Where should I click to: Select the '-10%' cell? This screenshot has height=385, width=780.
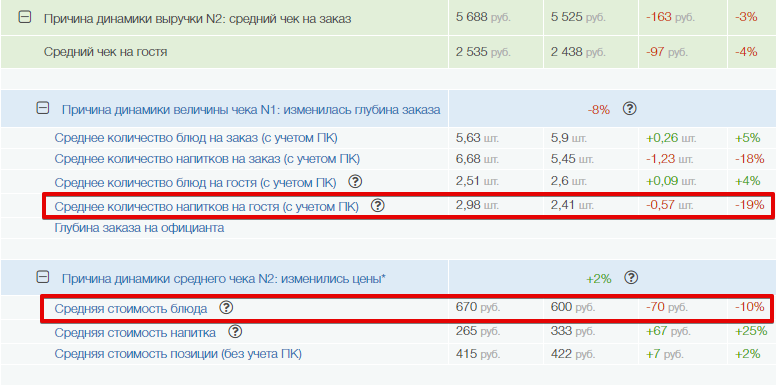click(x=750, y=307)
